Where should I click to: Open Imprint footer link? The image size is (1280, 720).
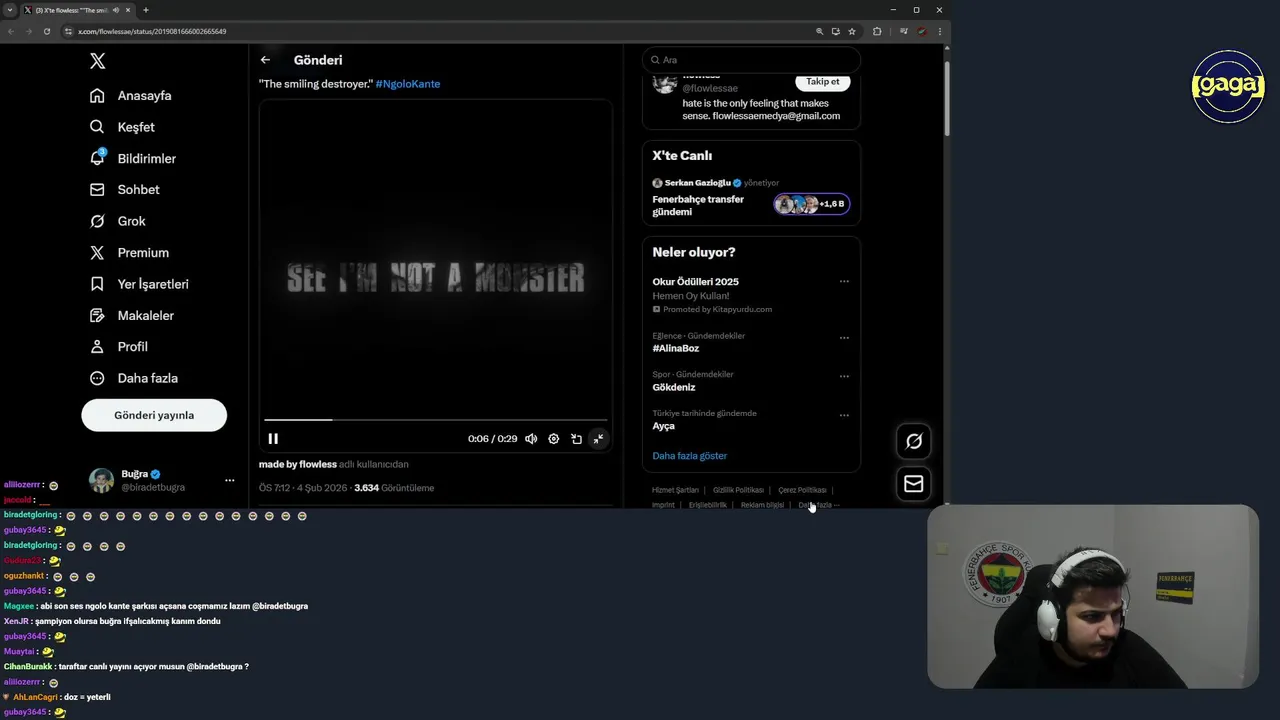663,505
